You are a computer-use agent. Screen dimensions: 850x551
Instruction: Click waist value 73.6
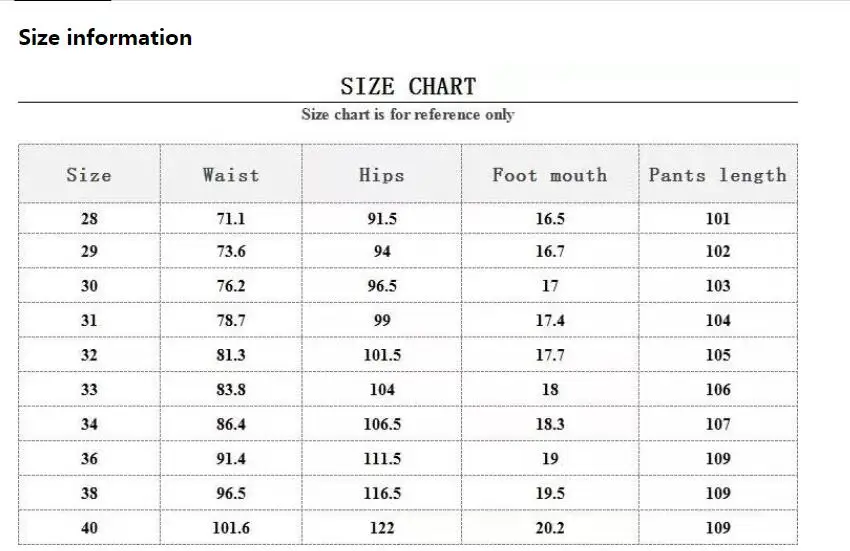(x=231, y=251)
